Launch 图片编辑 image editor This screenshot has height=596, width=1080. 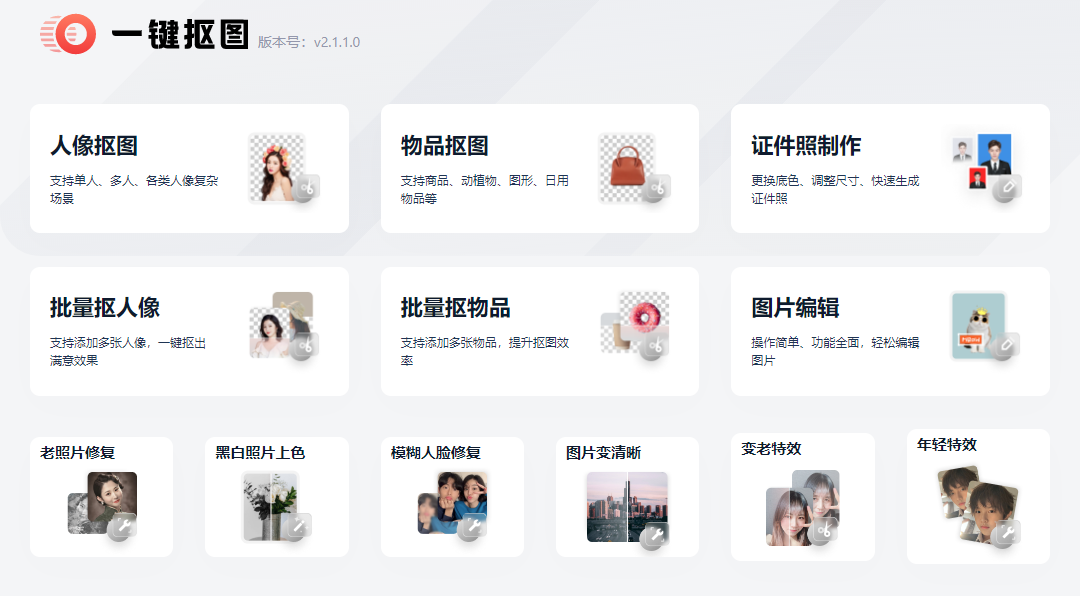tap(891, 331)
